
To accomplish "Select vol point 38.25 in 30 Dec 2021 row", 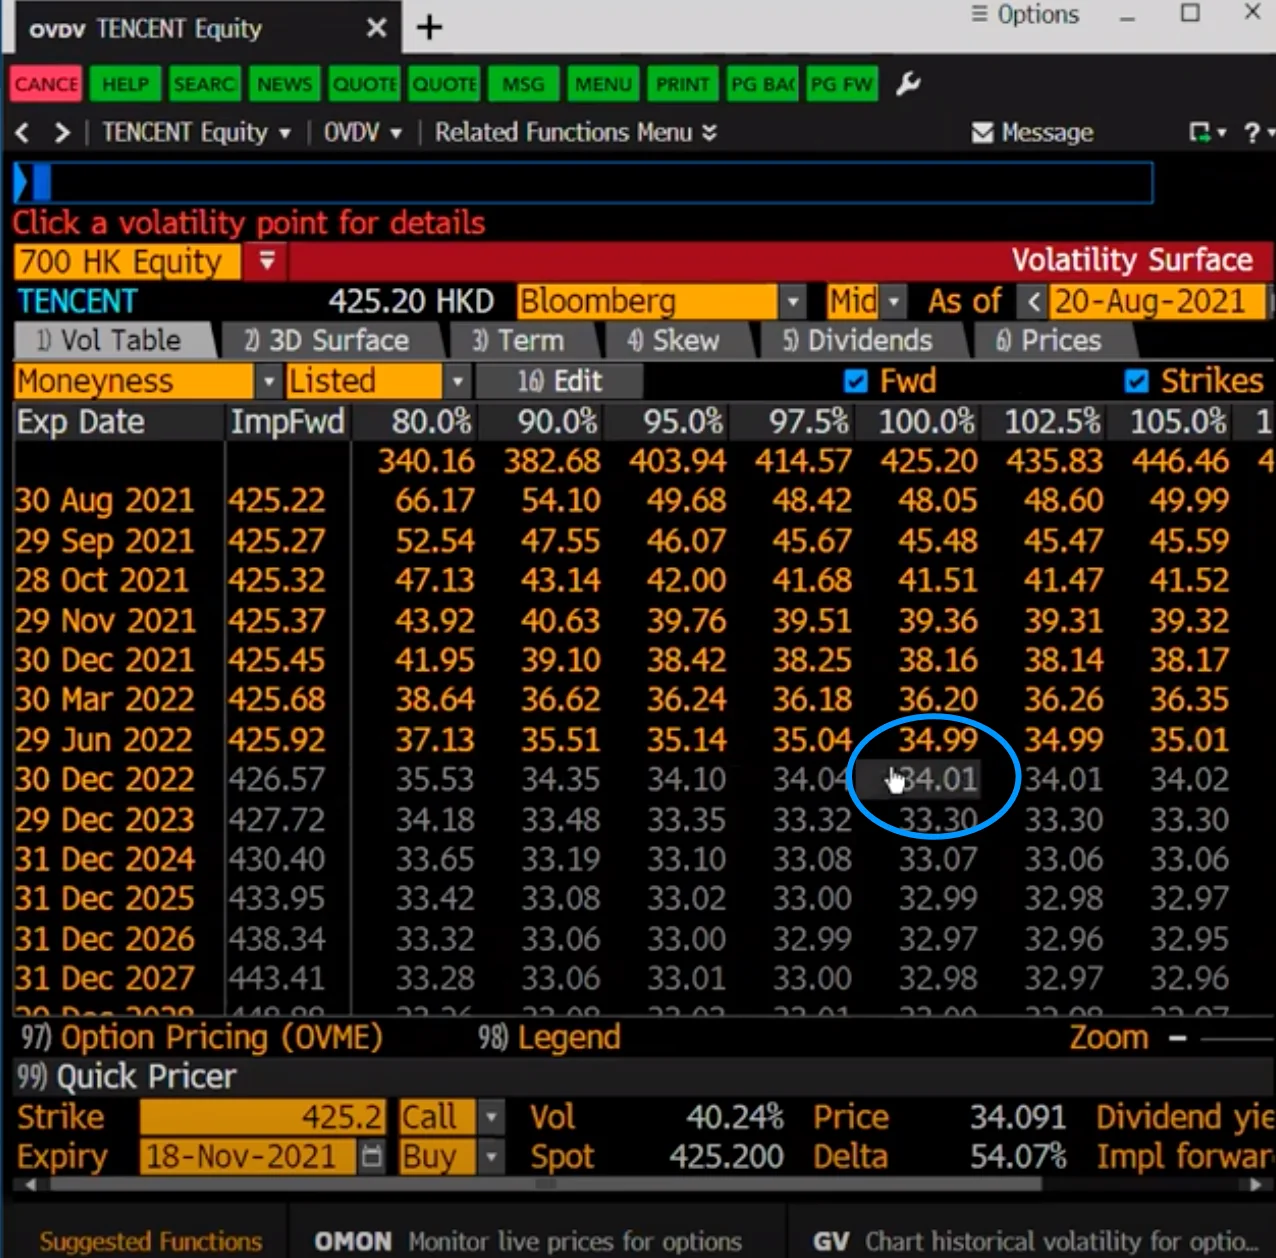I will (x=811, y=660).
